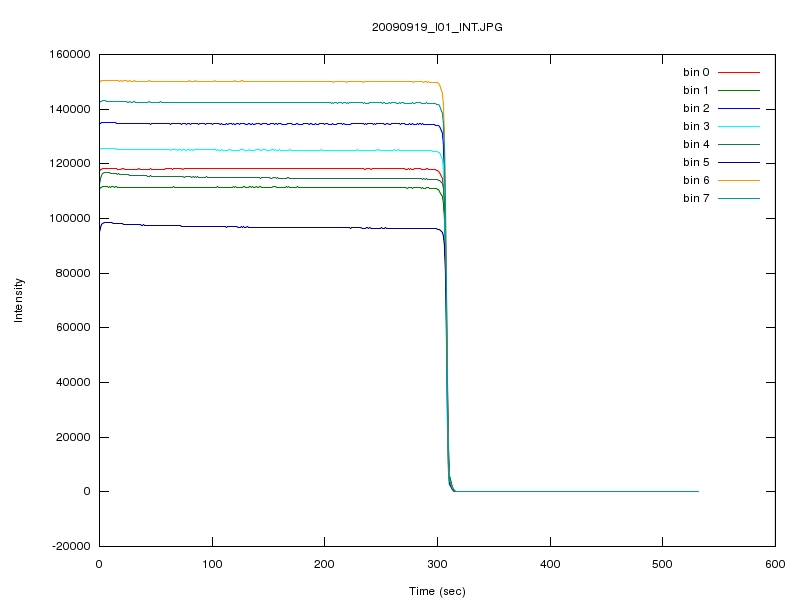Click the plot title 20090919_I01_INT.JPG

click(437, 27)
